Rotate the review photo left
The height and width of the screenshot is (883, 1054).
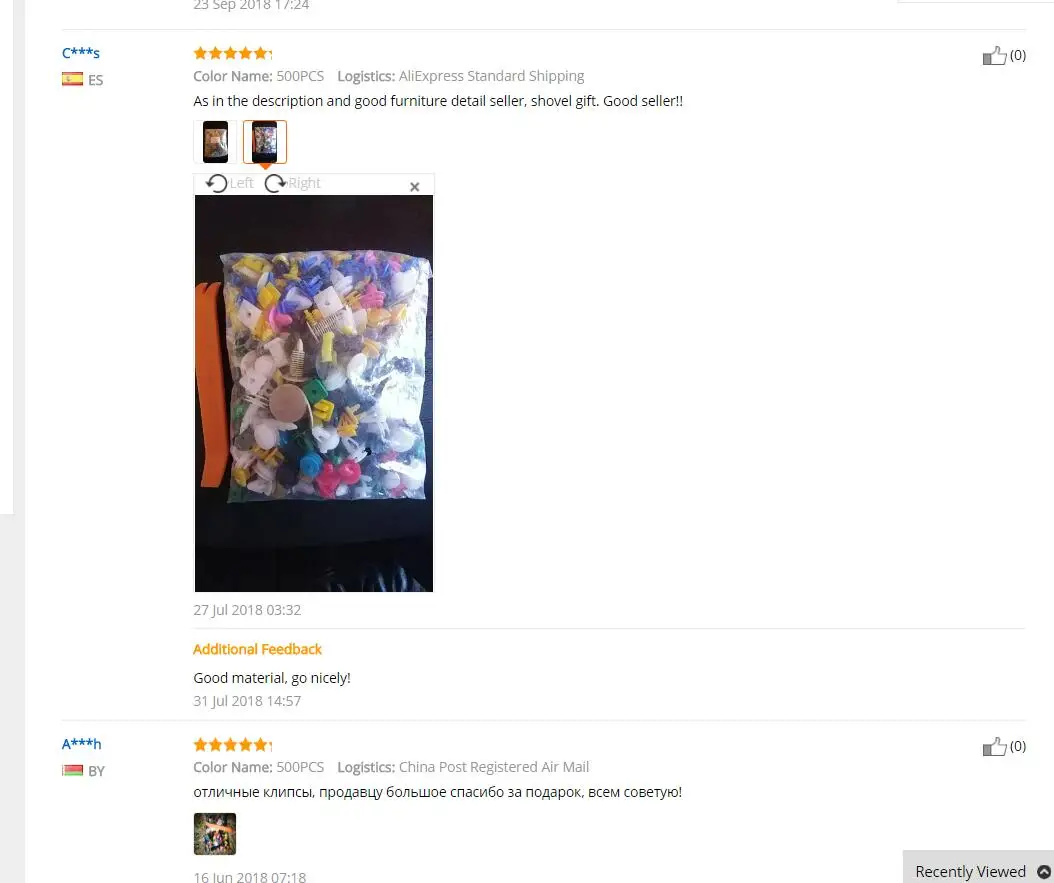(x=229, y=183)
